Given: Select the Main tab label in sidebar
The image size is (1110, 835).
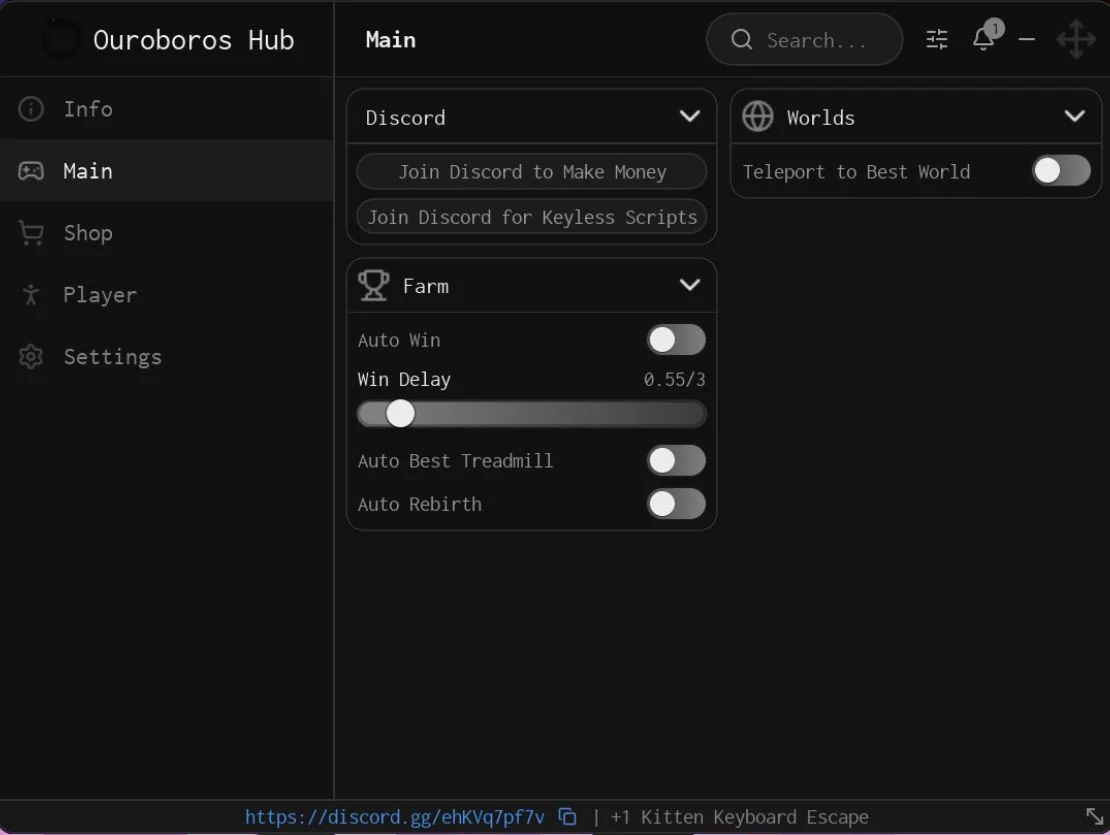Looking at the screenshot, I should (x=88, y=171).
